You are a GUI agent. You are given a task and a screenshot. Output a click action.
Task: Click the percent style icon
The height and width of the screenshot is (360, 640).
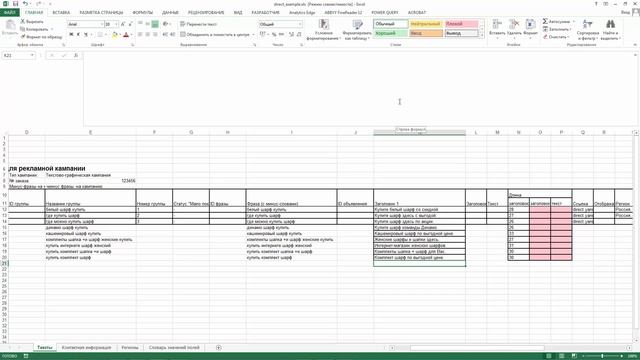tap(273, 35)
